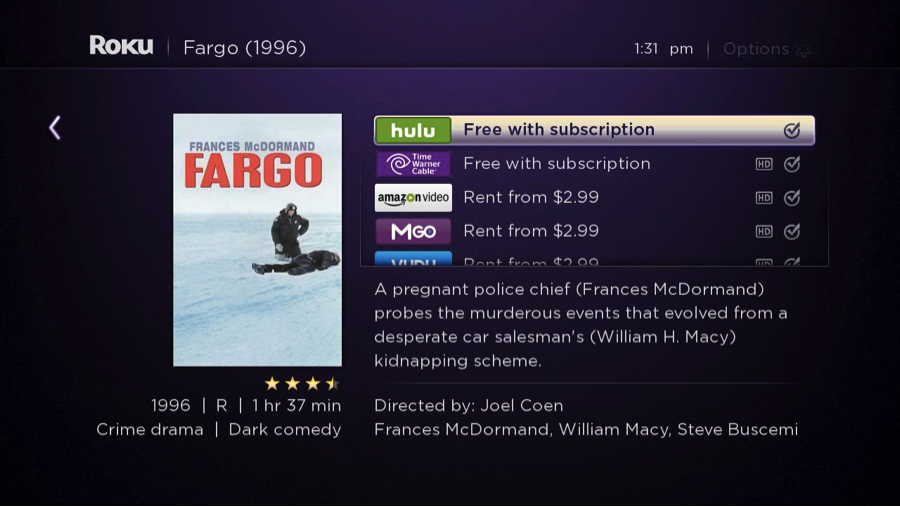Image resolution: width=900 pixels, height=507 pixels.
Task: Click the Options asterisk icon
Action: 804,49
